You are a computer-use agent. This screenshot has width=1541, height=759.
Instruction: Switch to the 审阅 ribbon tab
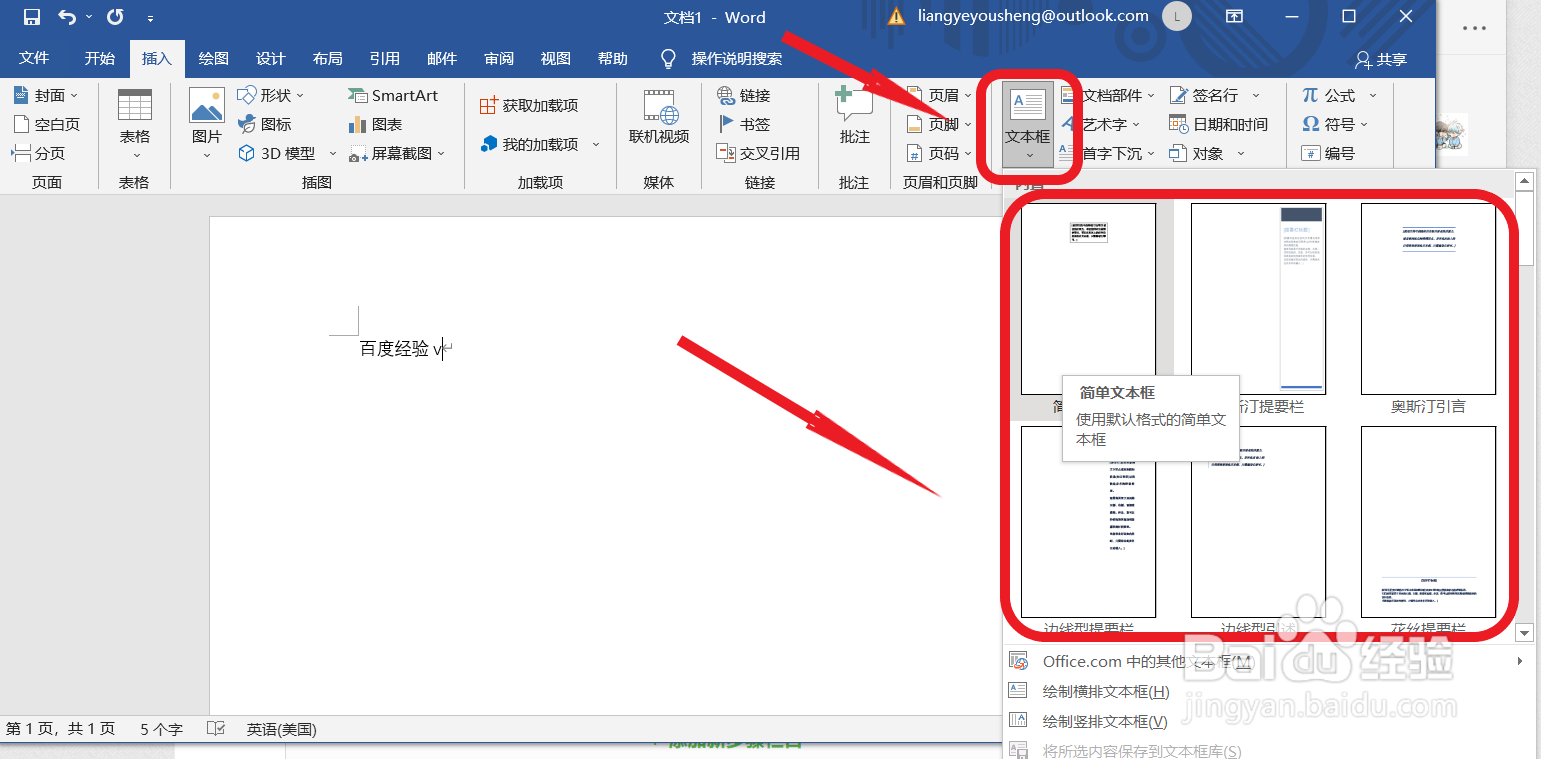coord(498,58)
